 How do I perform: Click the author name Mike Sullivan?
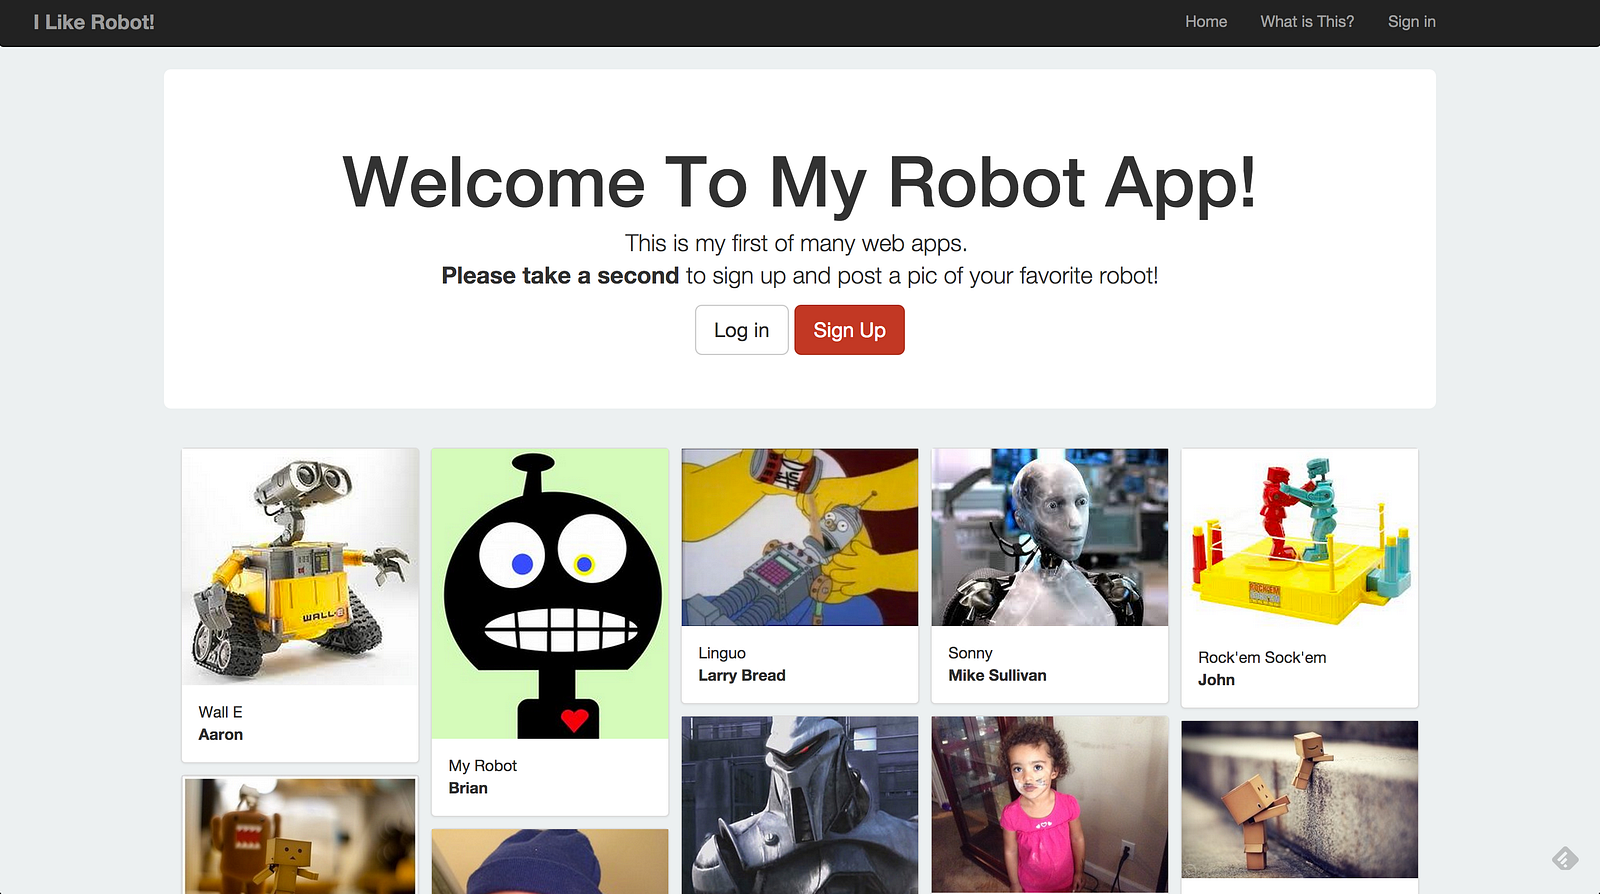997,676
